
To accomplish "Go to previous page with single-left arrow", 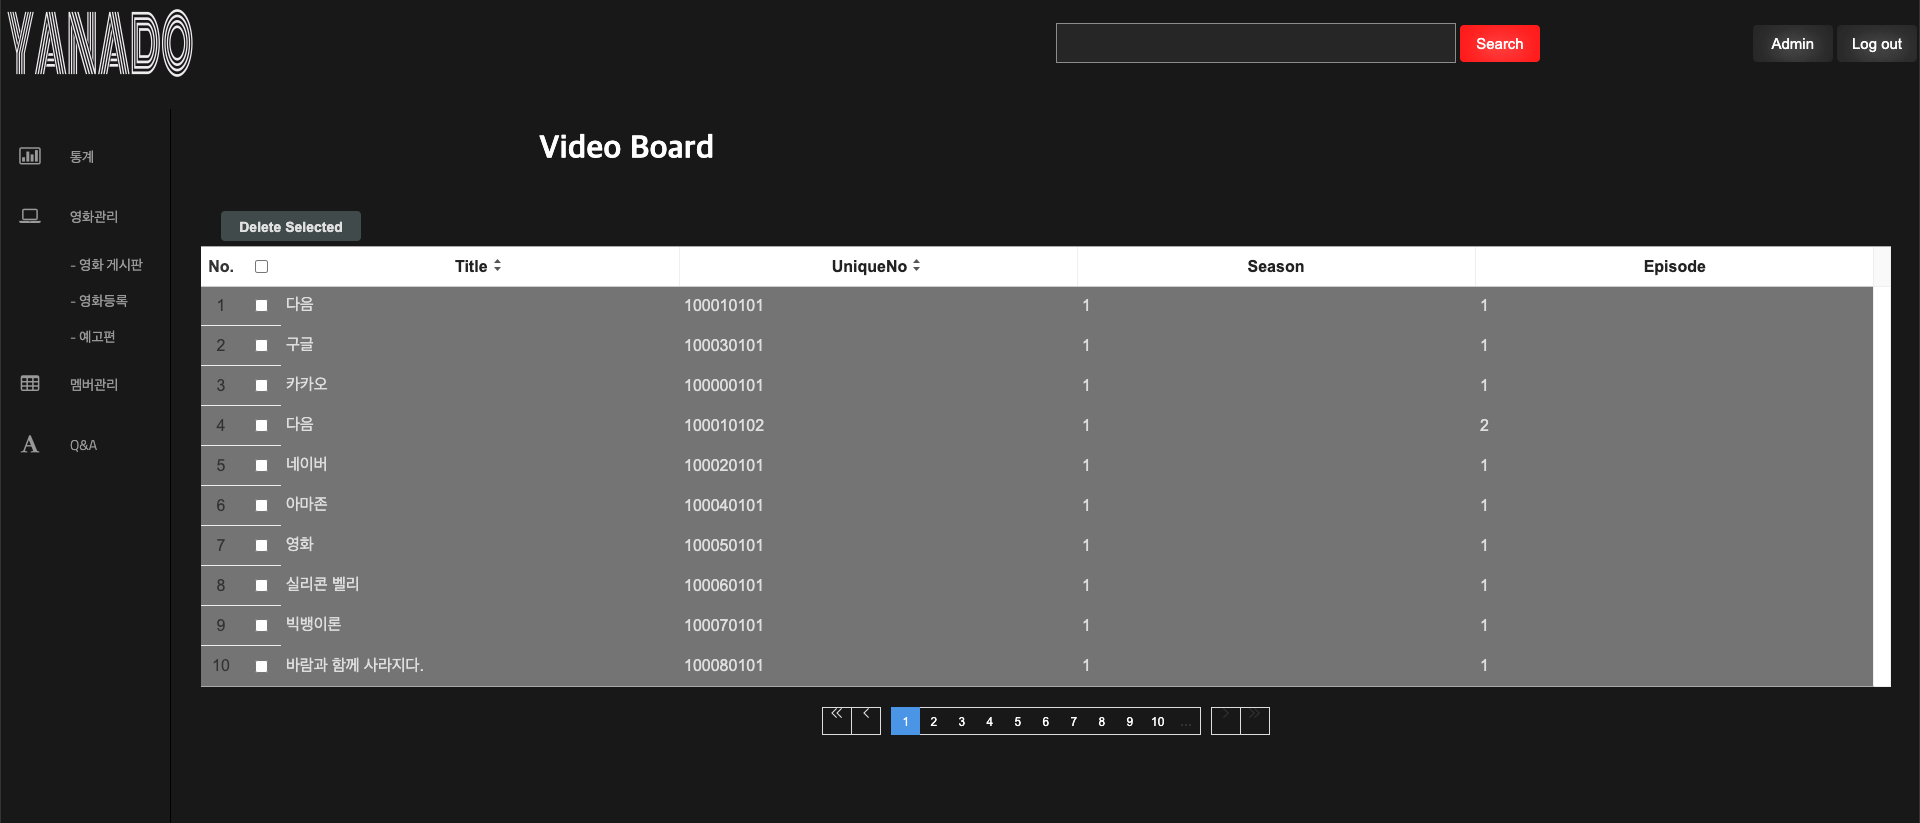I will tap(866, 721).
